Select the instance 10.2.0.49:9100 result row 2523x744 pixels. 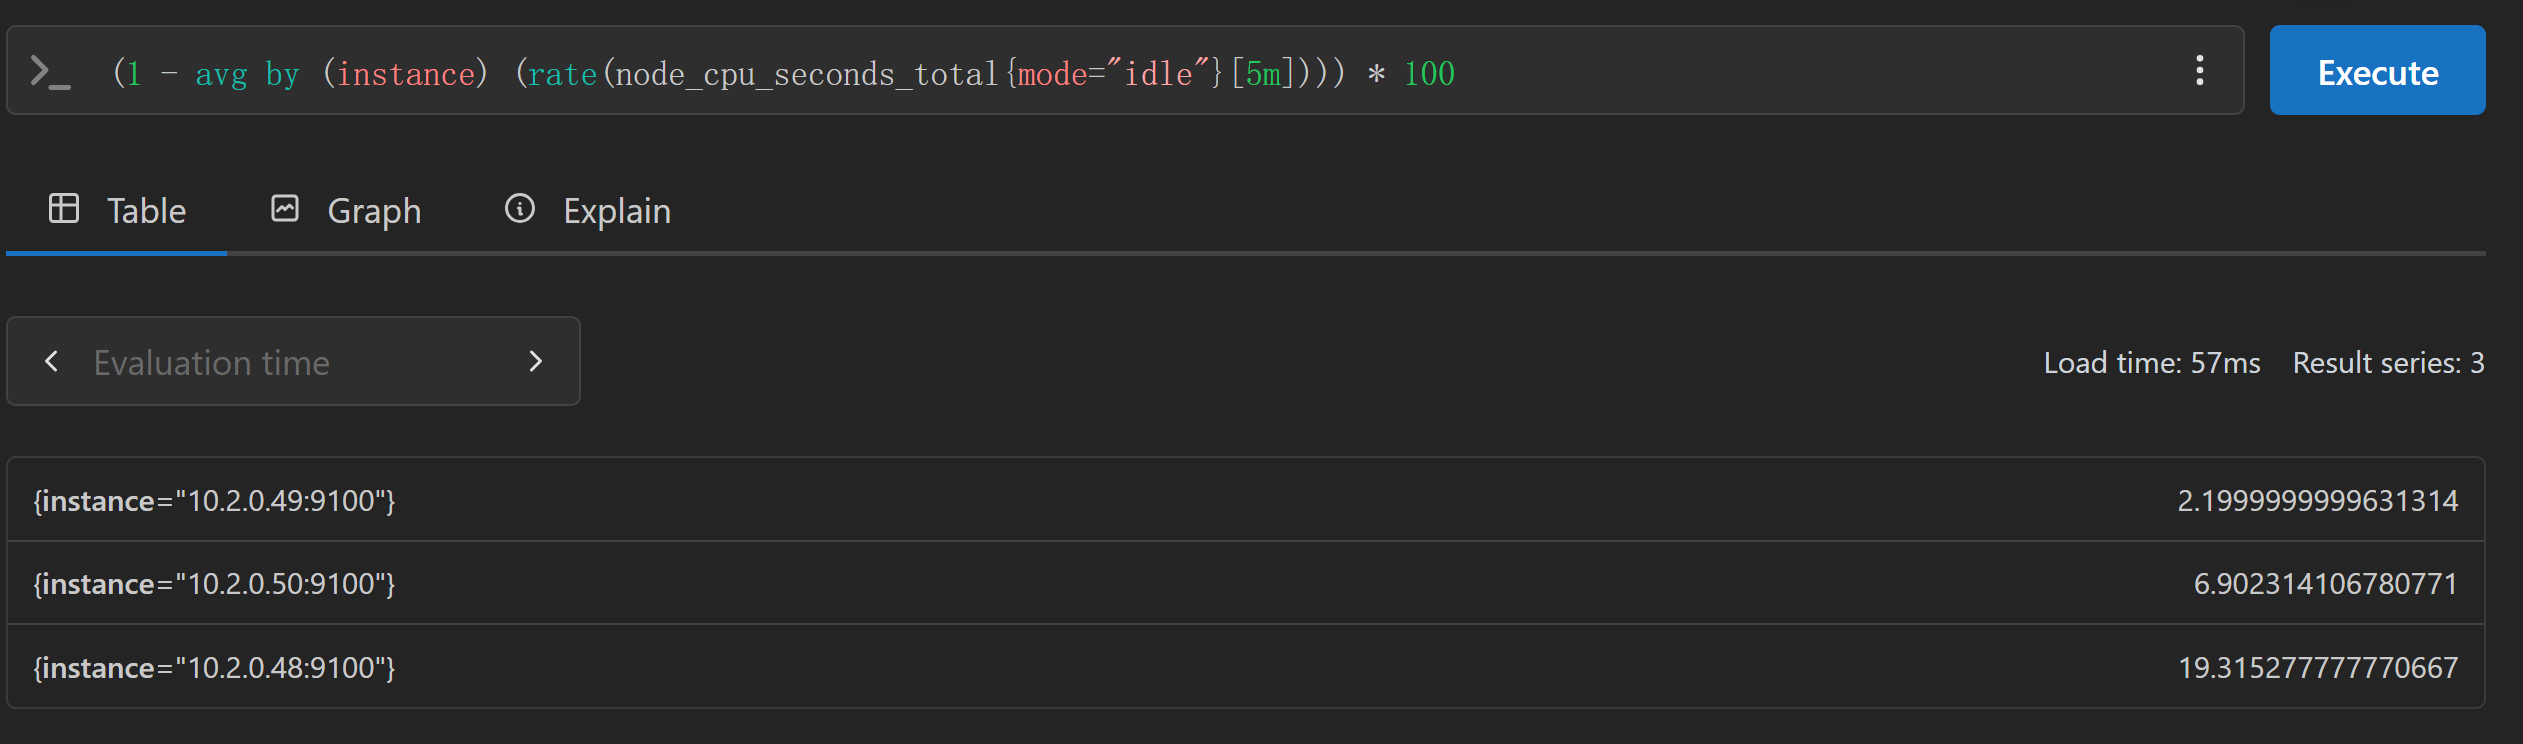tap(1245, 500)
